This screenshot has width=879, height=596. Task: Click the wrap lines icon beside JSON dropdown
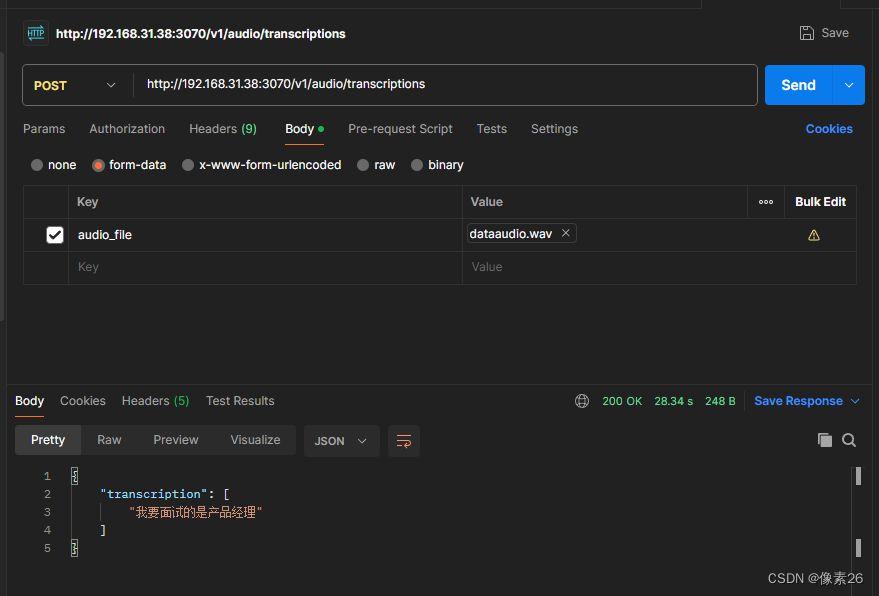click(x=403, y=441)
